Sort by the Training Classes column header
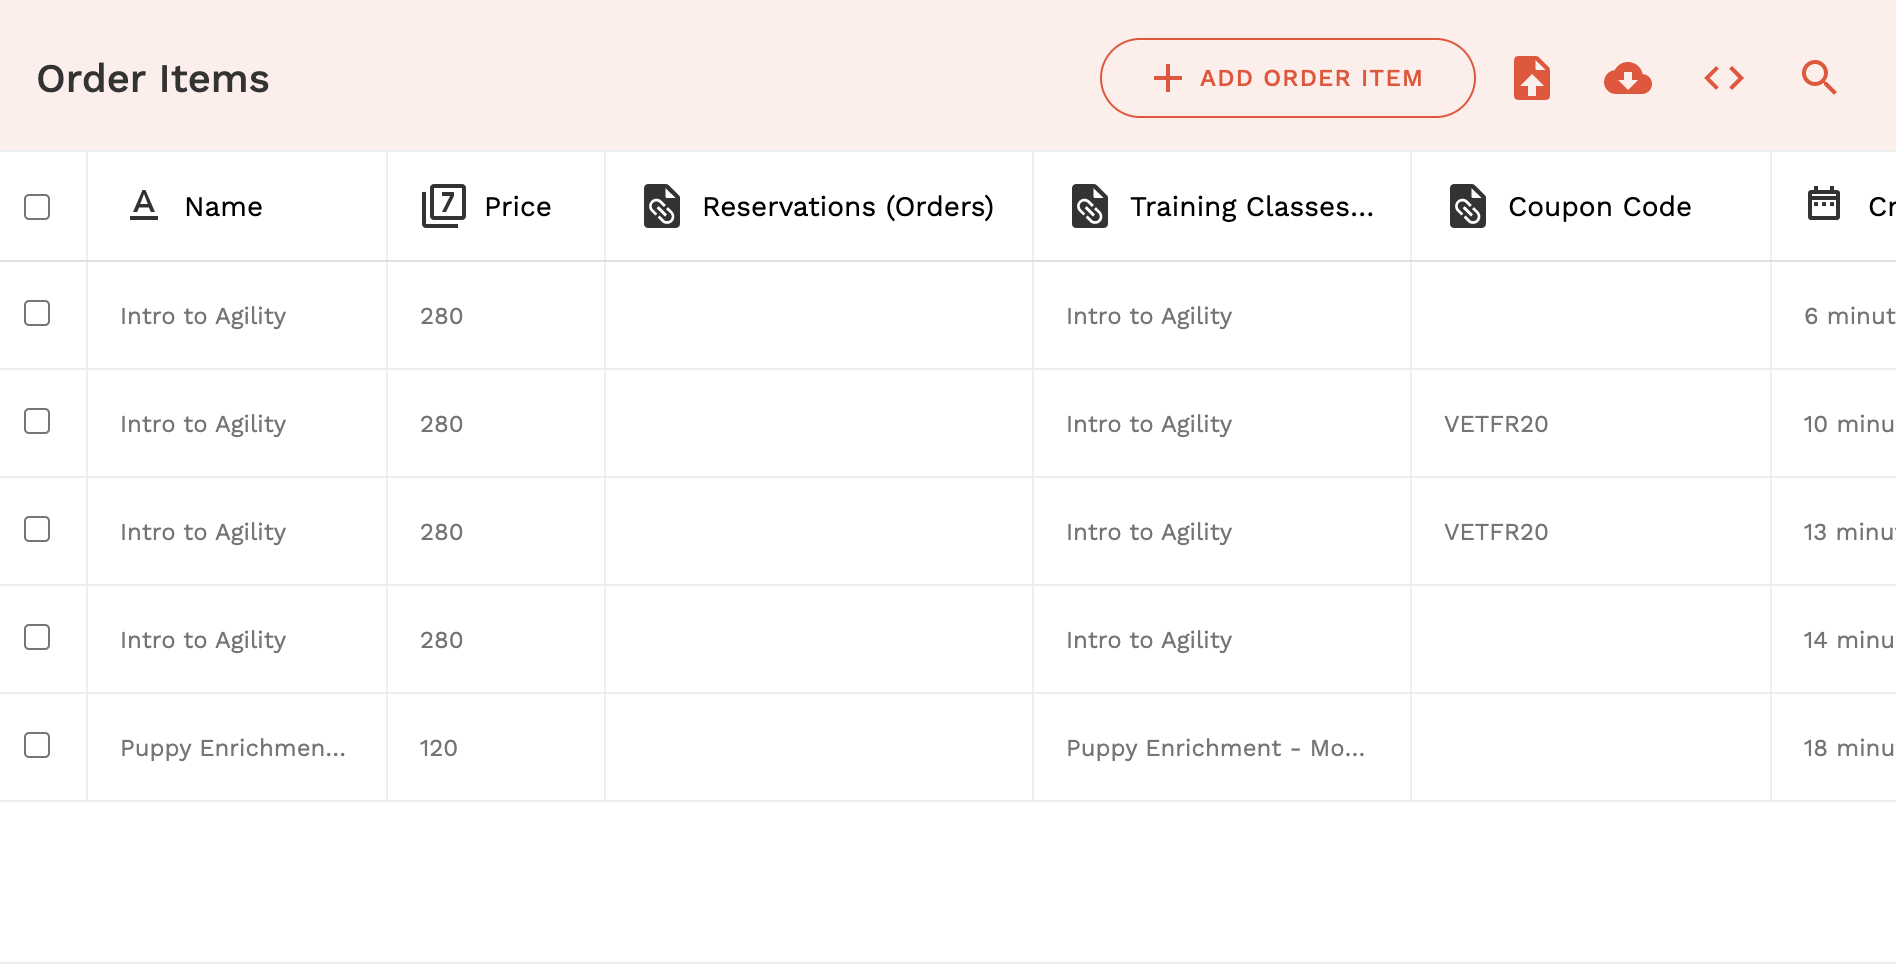 (1251, 207)
